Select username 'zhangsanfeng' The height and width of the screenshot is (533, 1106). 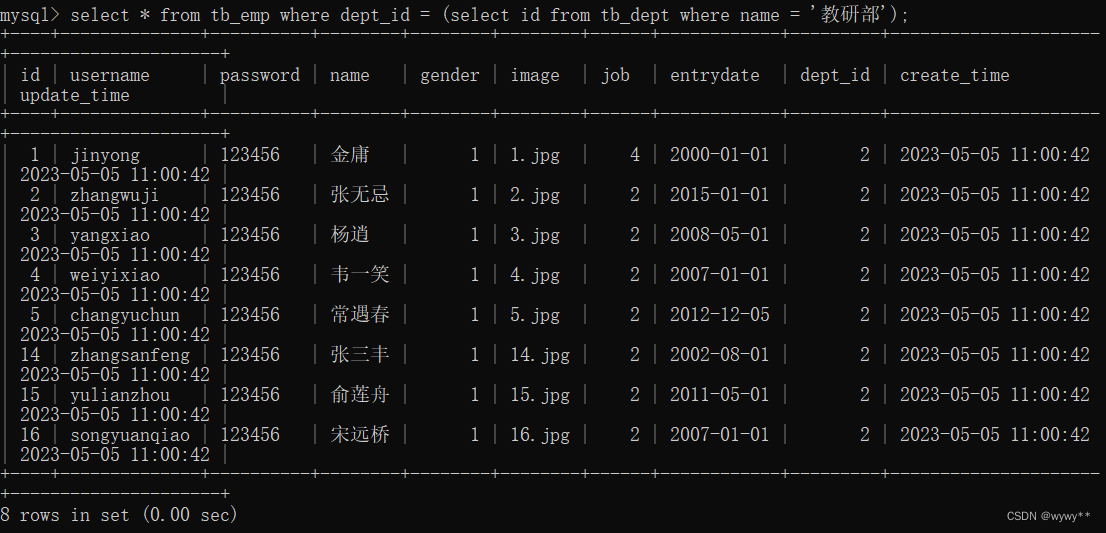click(130, 355)
